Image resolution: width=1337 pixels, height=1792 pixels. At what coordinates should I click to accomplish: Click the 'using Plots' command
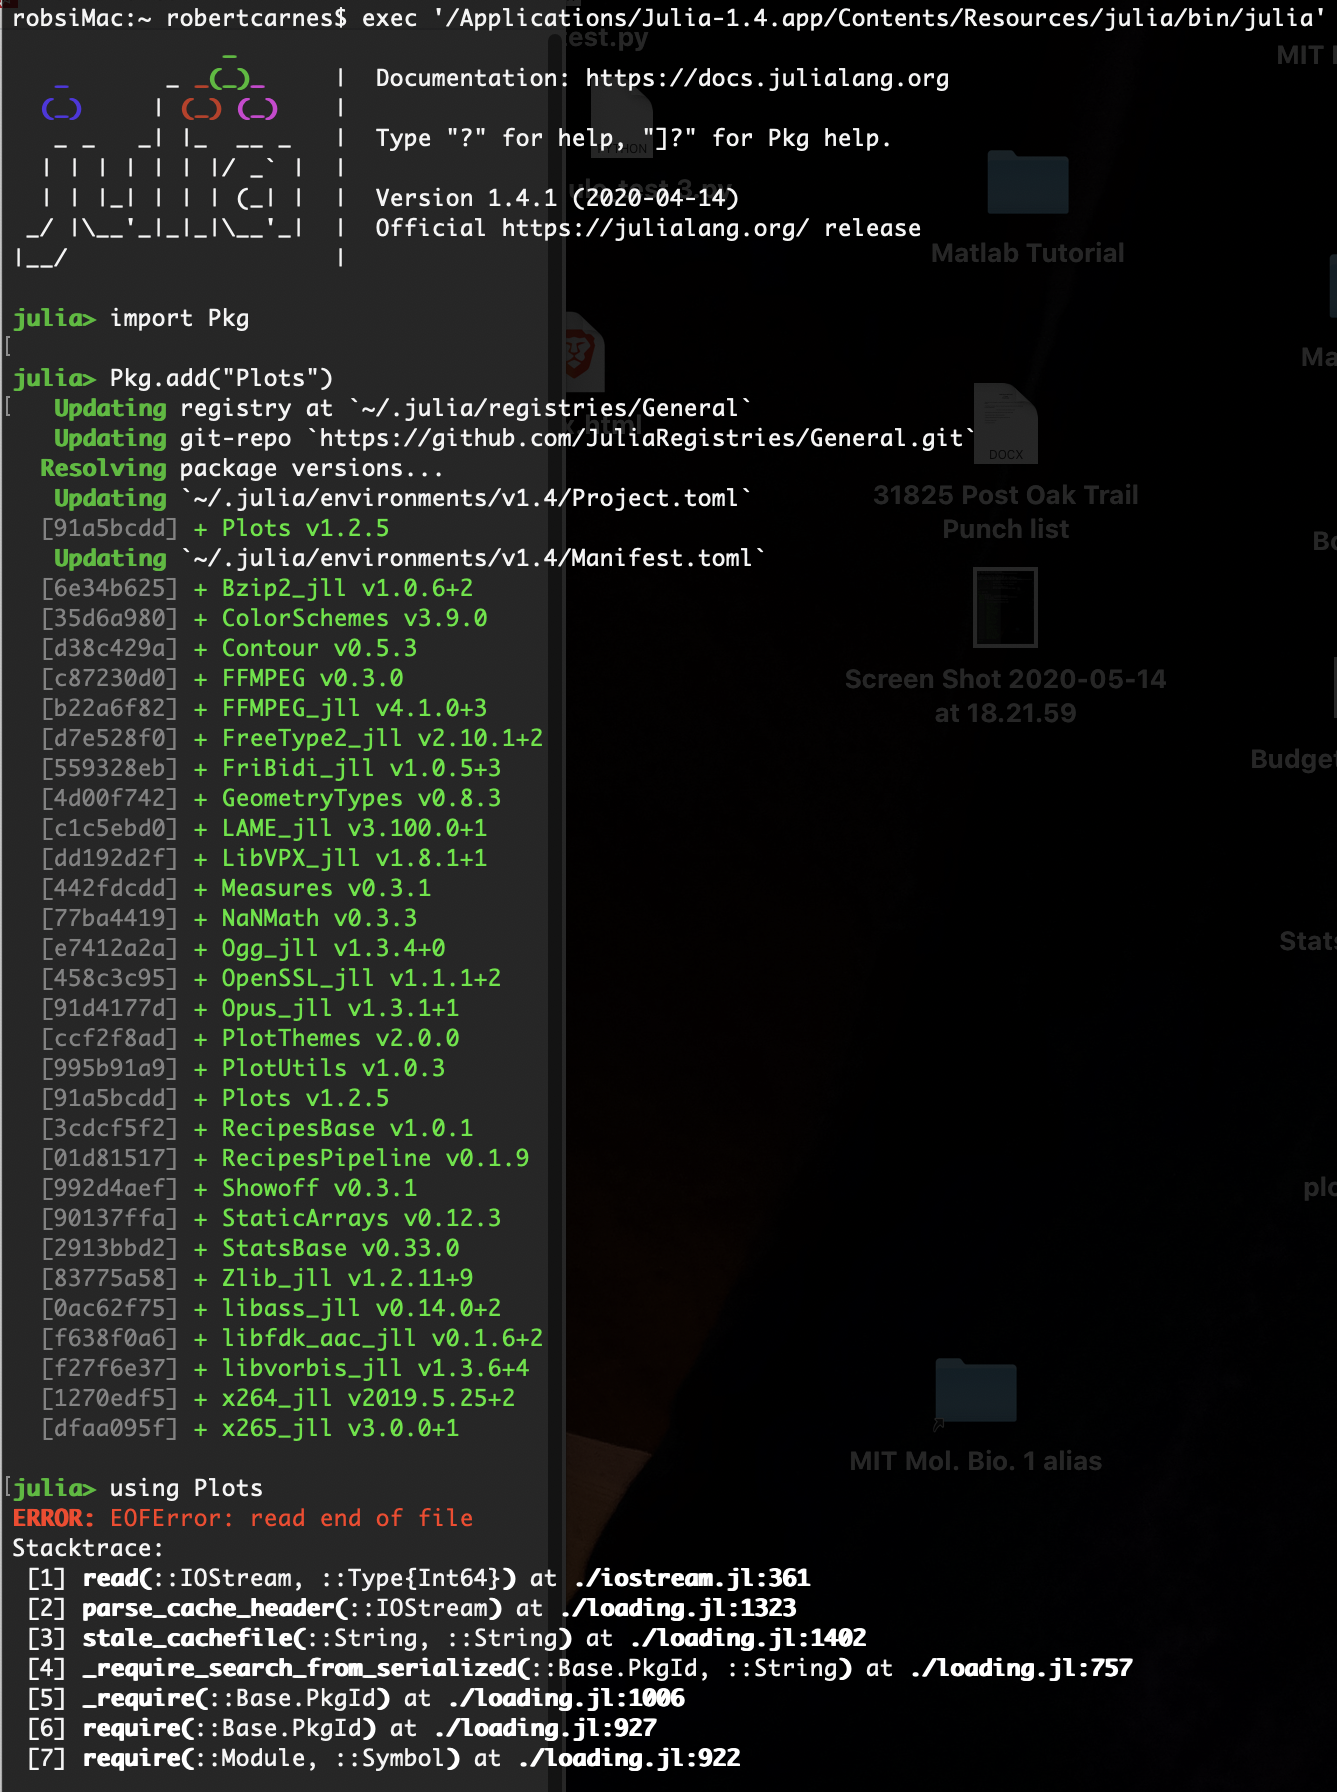point(186,1488)
